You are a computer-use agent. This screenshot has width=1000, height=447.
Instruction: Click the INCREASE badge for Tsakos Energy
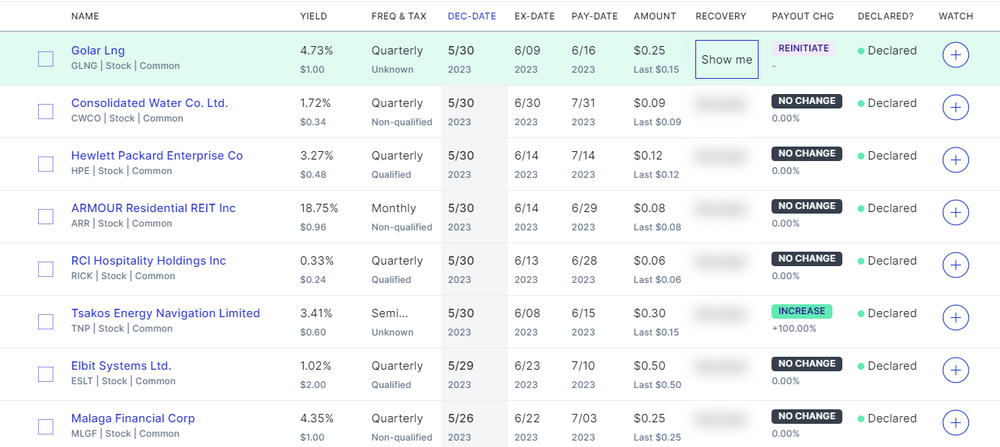[802, 311]
